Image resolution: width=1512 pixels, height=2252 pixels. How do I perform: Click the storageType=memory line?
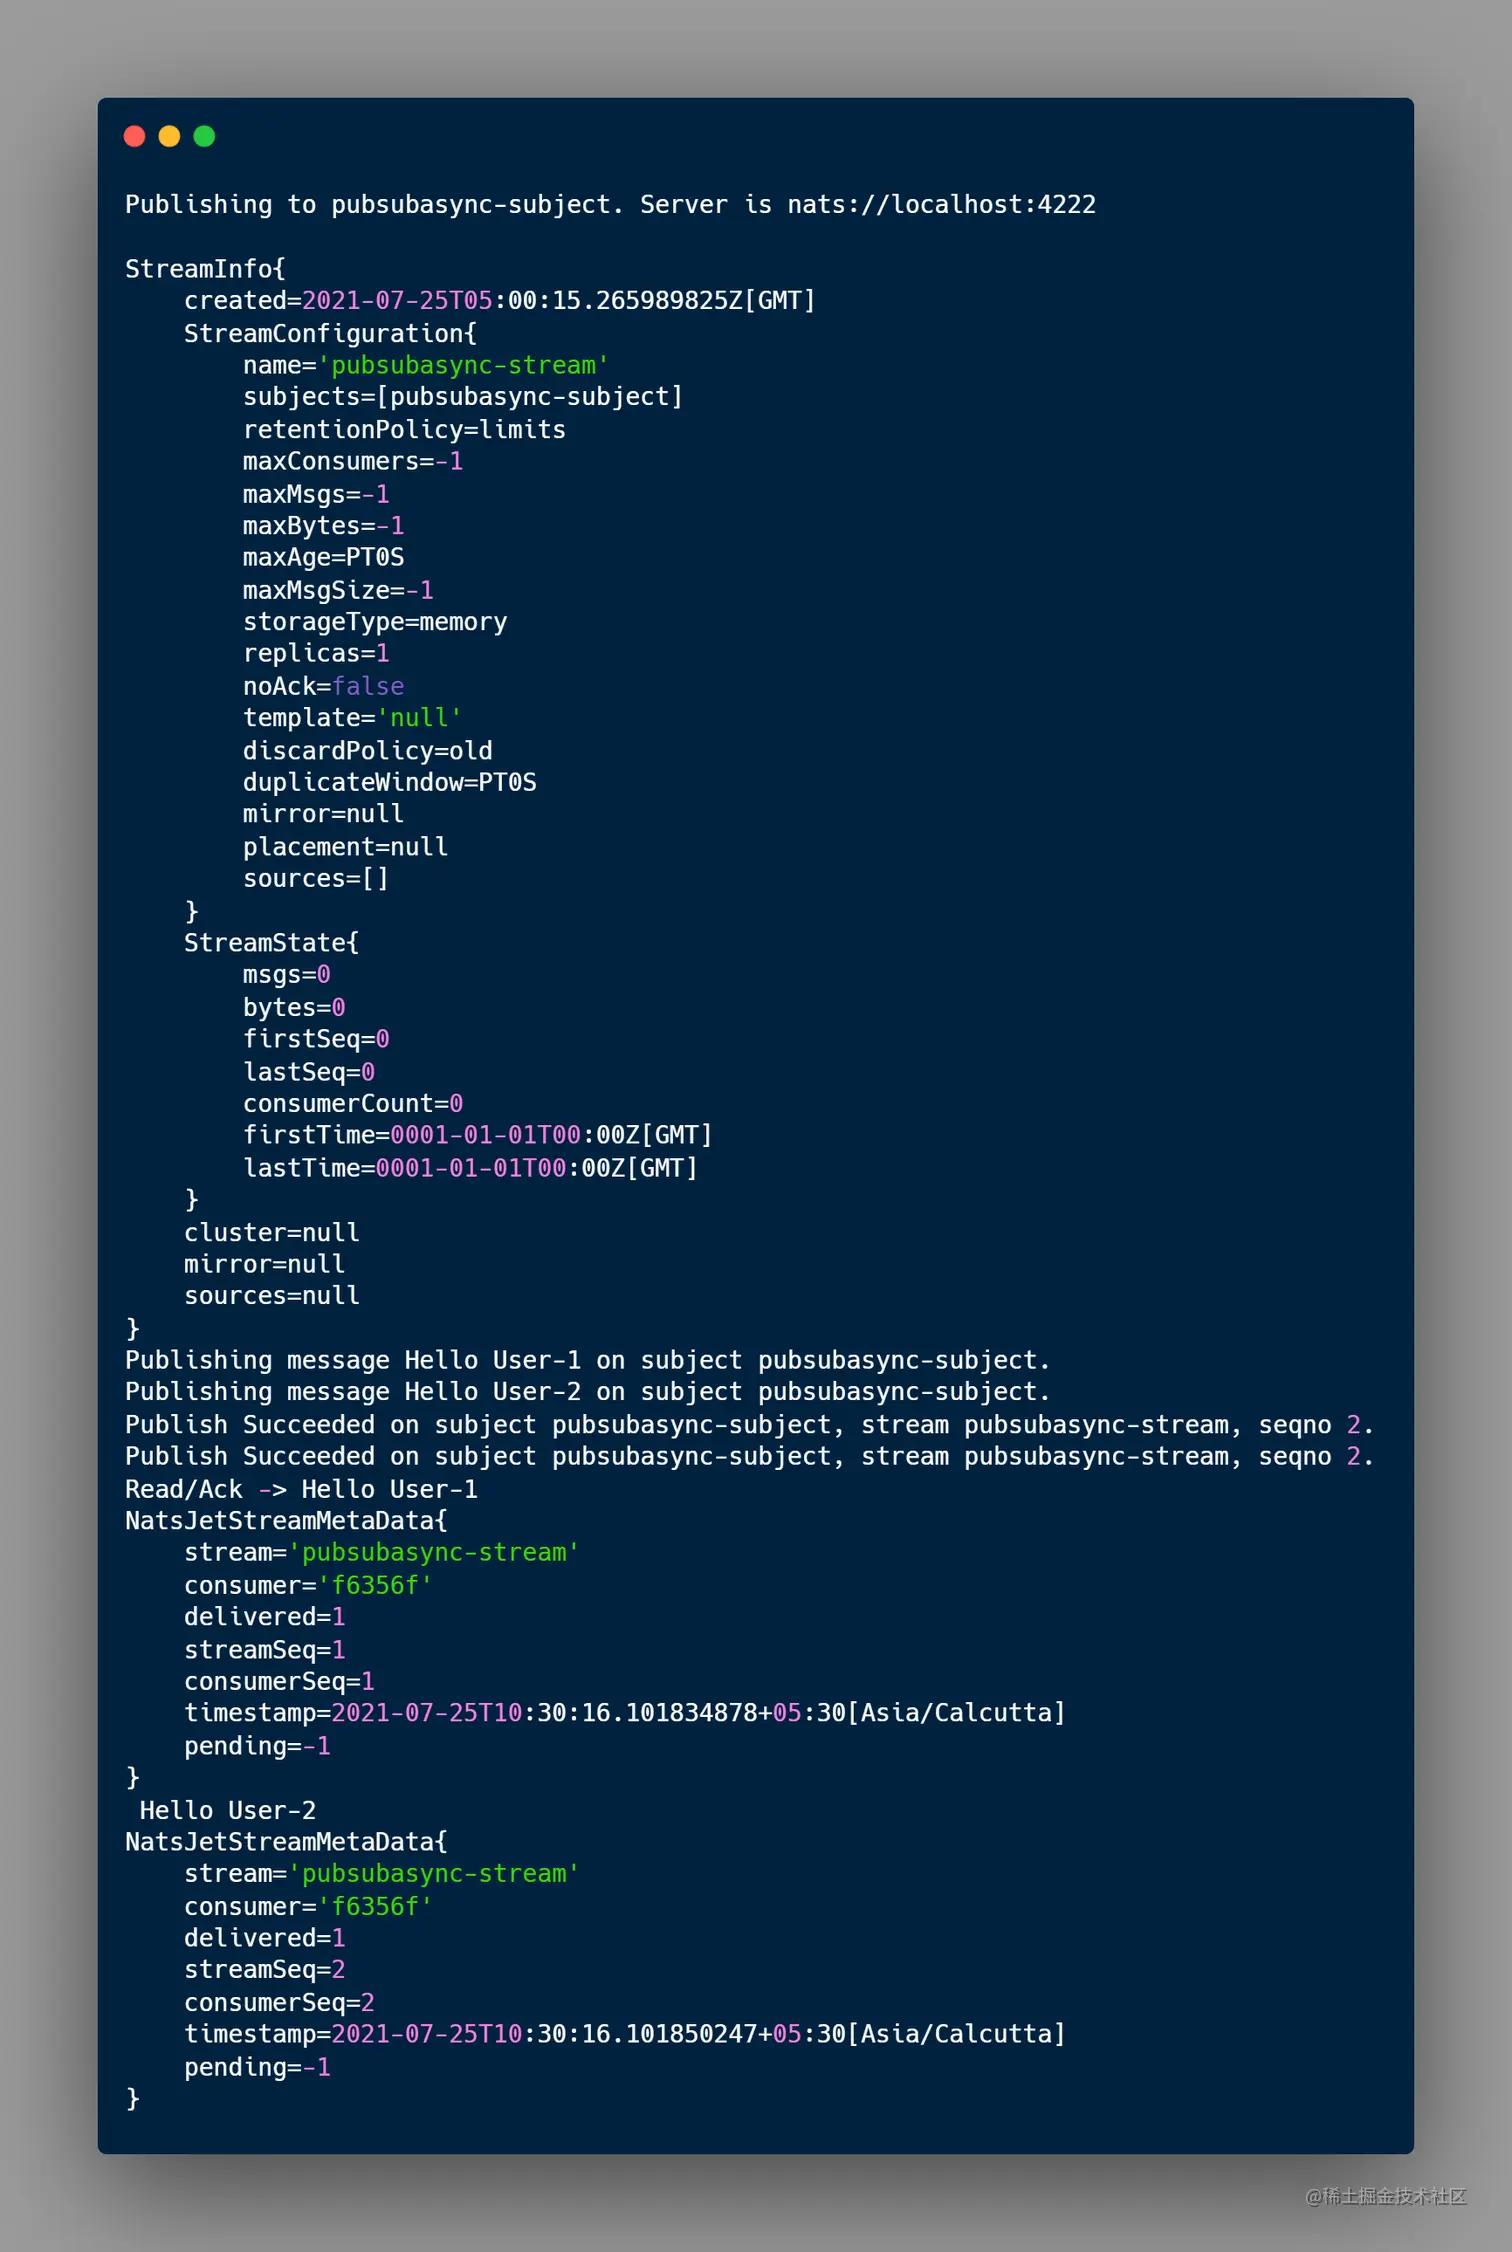(x=375, y=622)
